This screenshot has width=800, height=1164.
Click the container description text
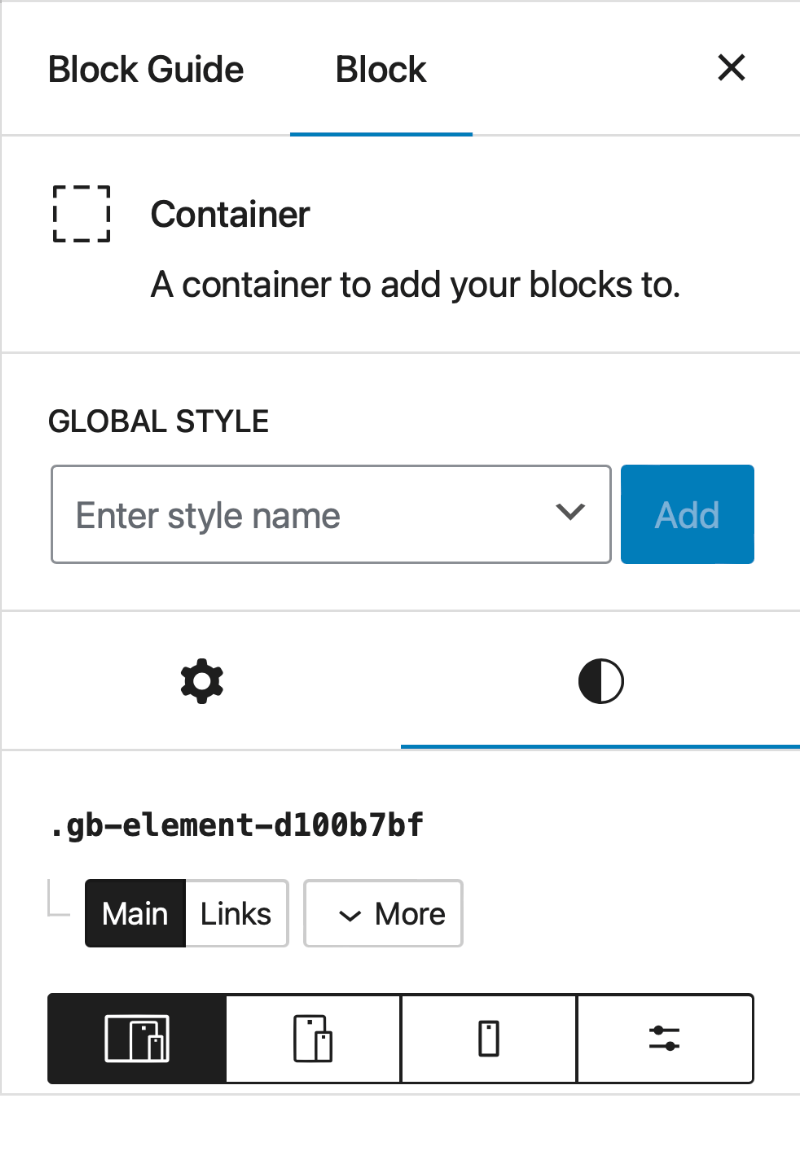point(415,286)
